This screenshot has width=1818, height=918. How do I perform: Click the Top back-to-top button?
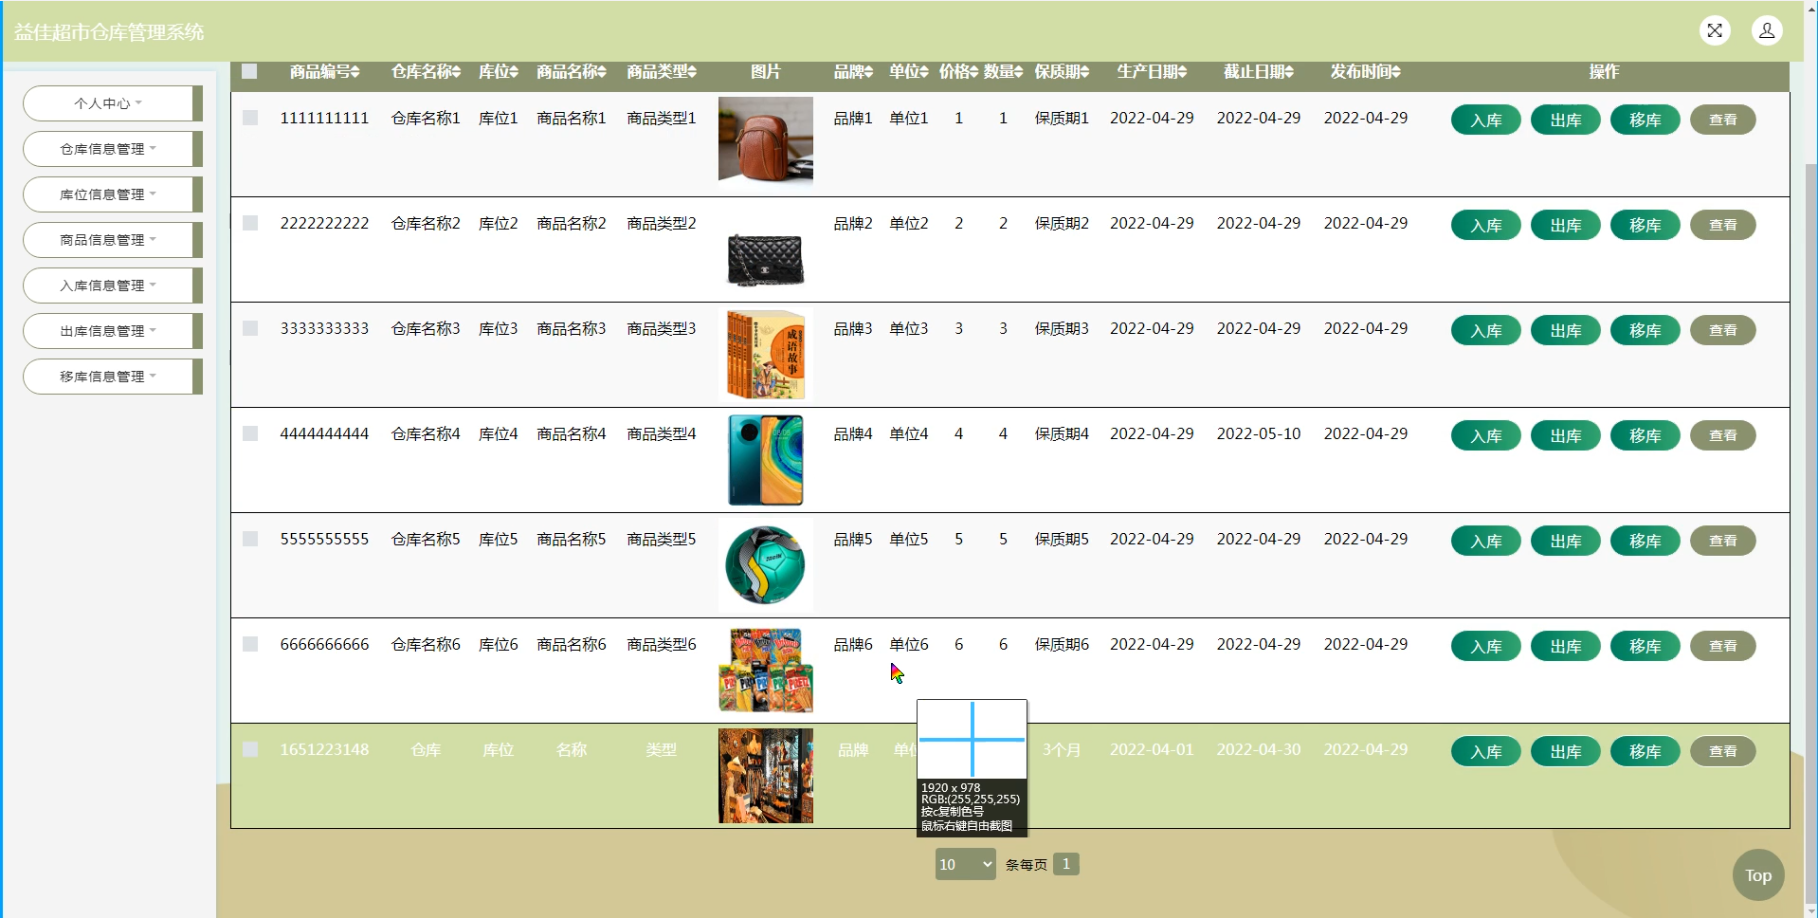coord(1758,876)
